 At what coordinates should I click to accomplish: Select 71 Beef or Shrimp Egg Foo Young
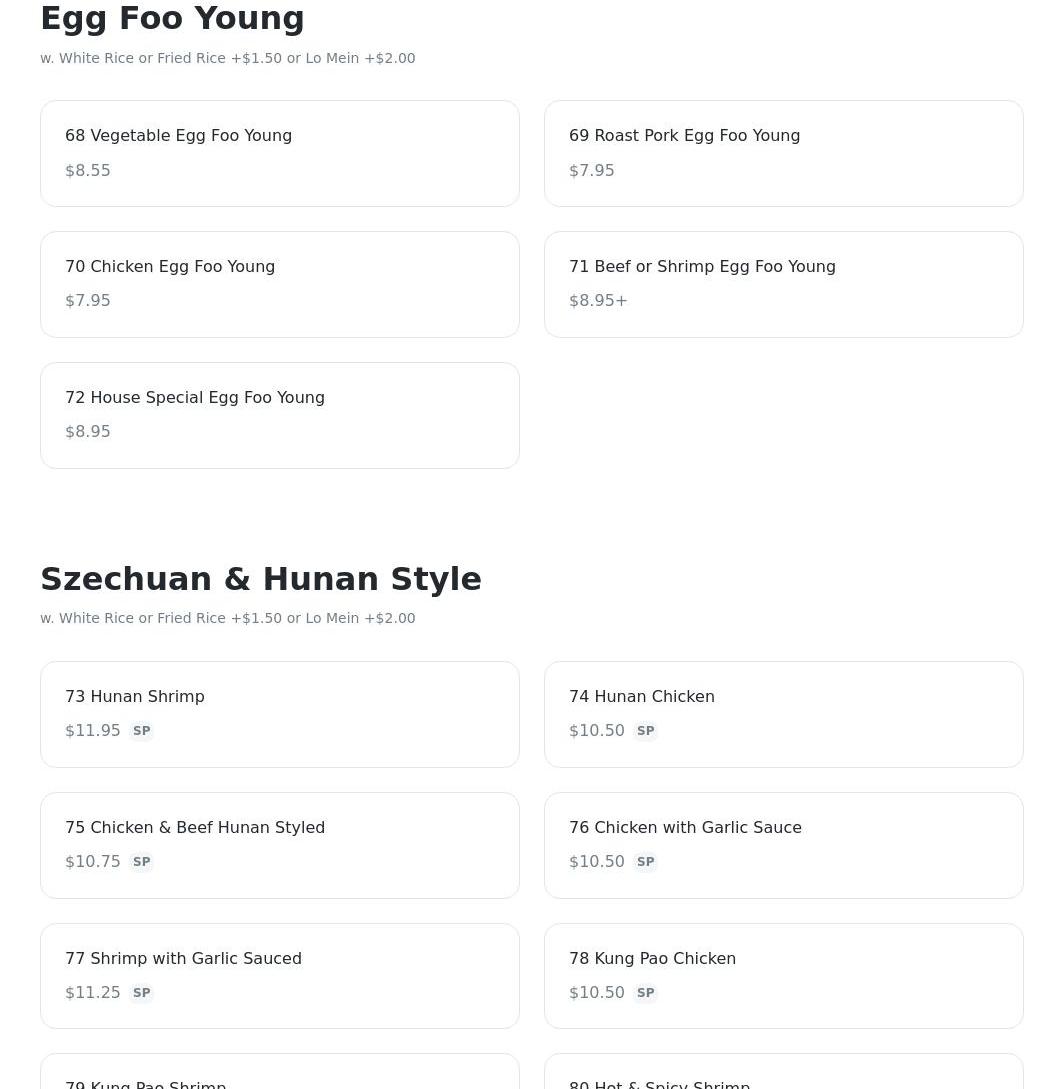point(783,284)
